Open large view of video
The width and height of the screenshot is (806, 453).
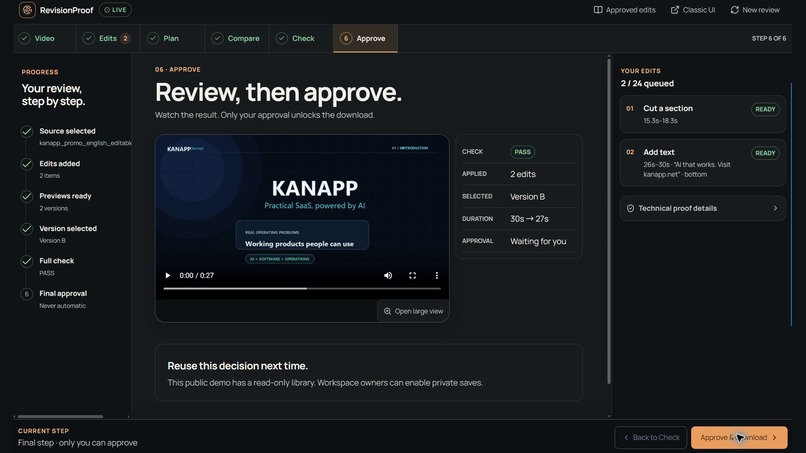413,311
